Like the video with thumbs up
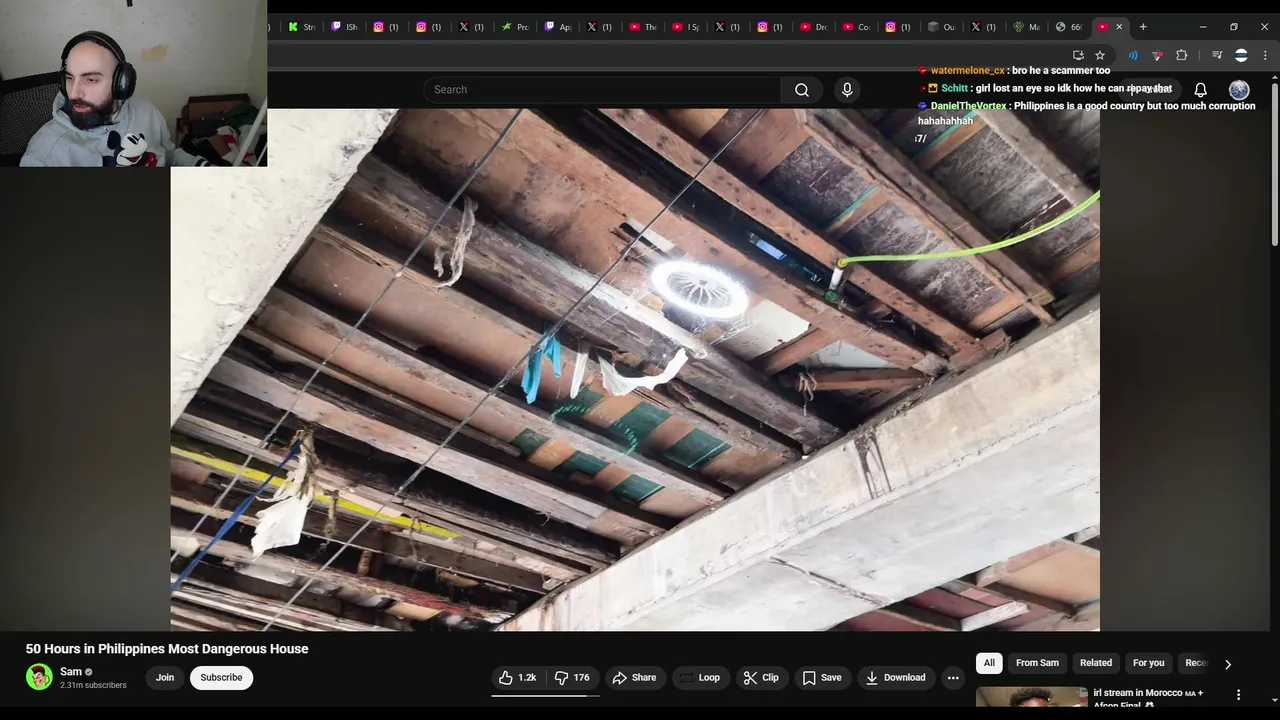This screenshot has width=1280, height=720. pos(517,678)
